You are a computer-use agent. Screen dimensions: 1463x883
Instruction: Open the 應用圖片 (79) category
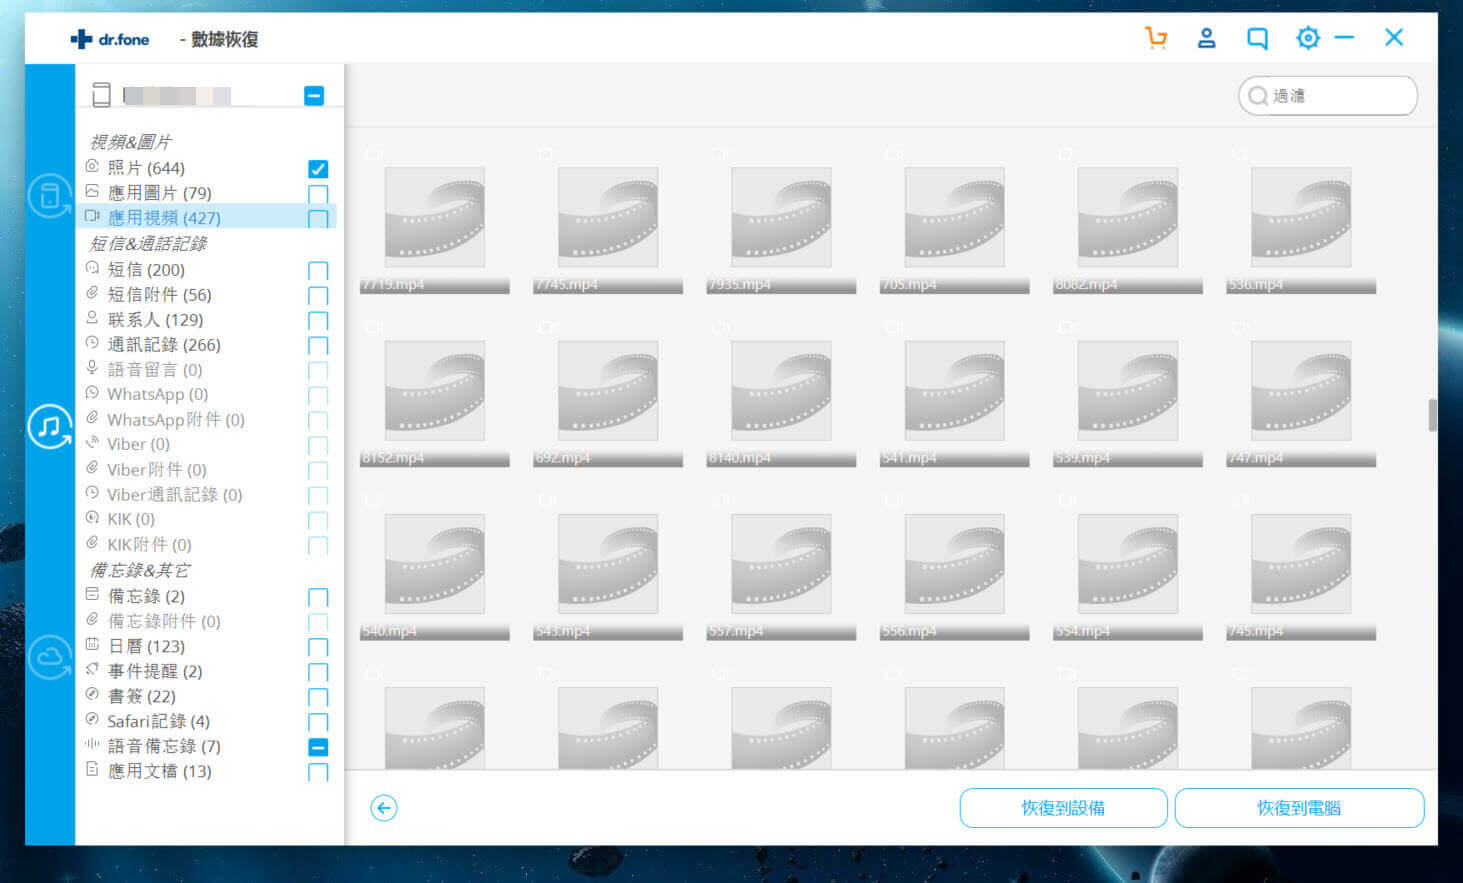click(159, 193)
